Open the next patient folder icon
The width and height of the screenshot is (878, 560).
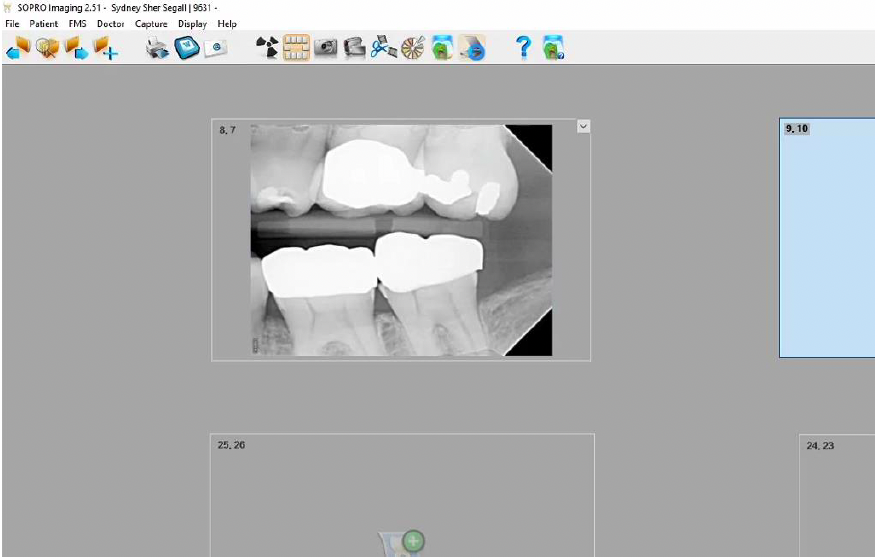point(76,48)
